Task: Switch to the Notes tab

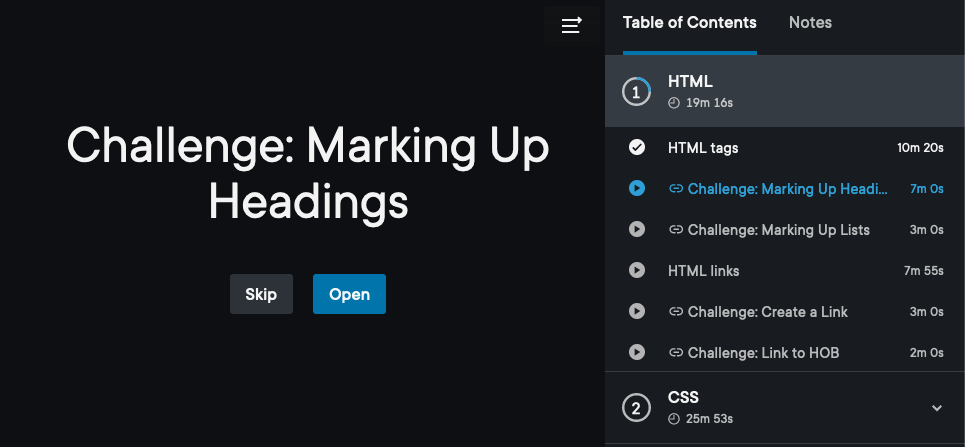Action: coord(810,23)
